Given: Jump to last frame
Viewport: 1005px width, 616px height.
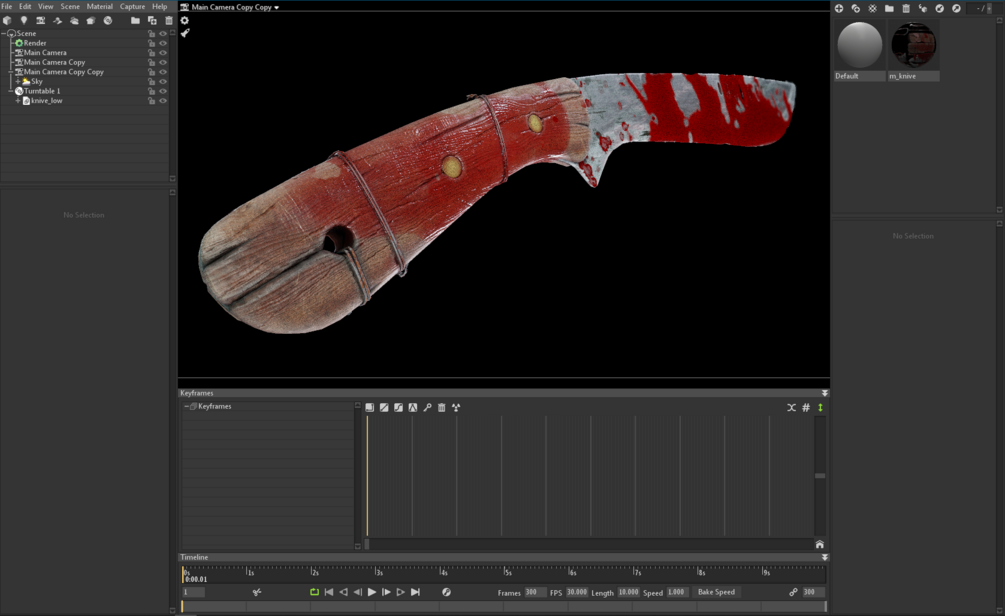Looking at the screenshot, I should 415,592.
